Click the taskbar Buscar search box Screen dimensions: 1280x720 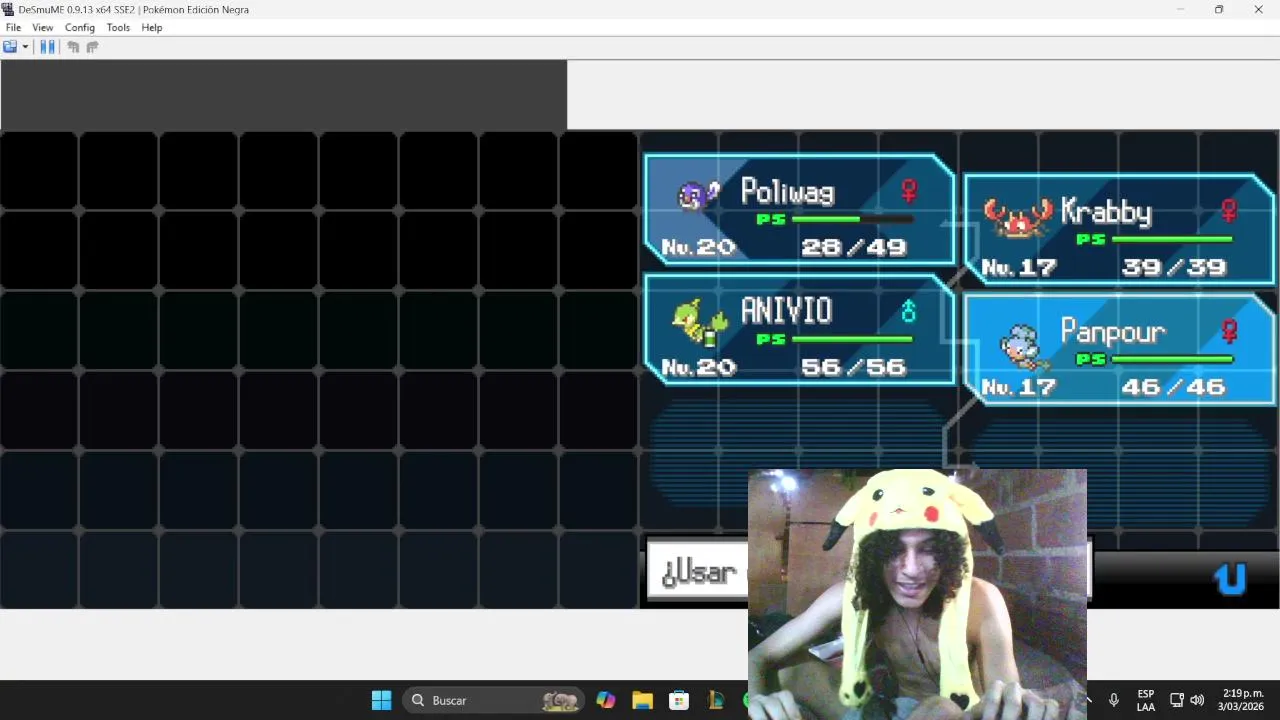pos(493,700)
